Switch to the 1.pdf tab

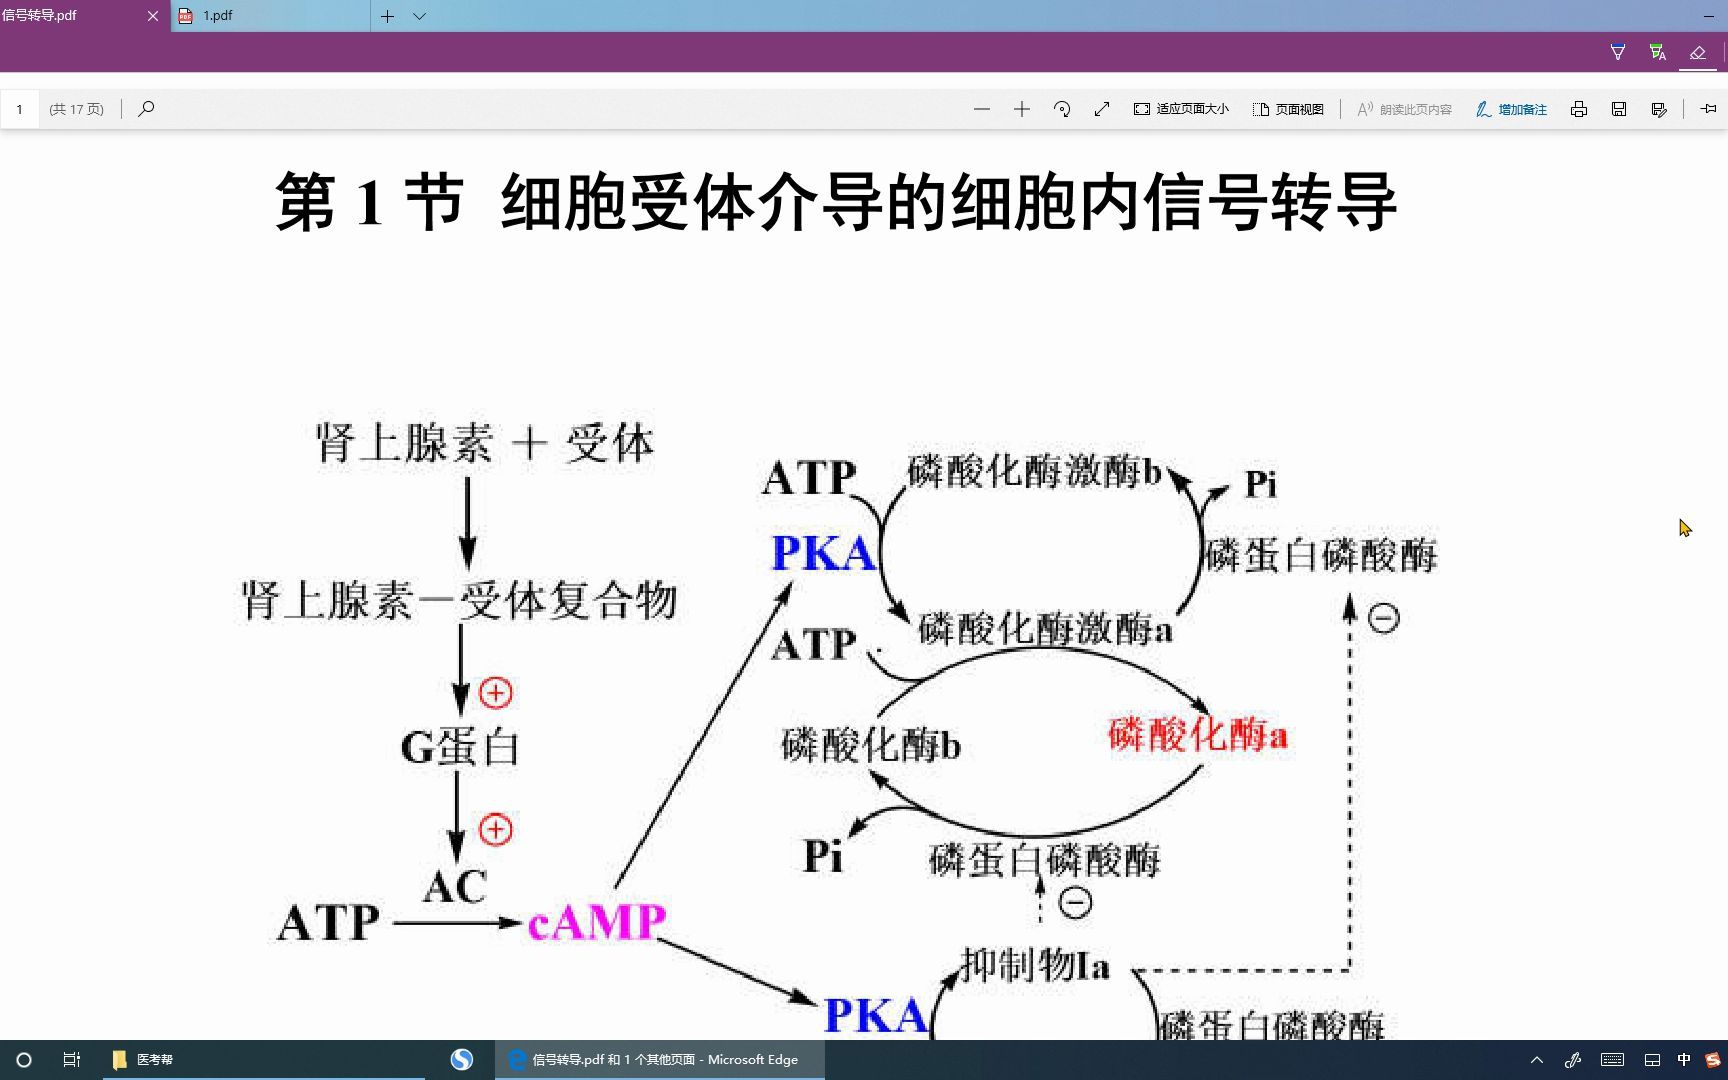[270, 16]
